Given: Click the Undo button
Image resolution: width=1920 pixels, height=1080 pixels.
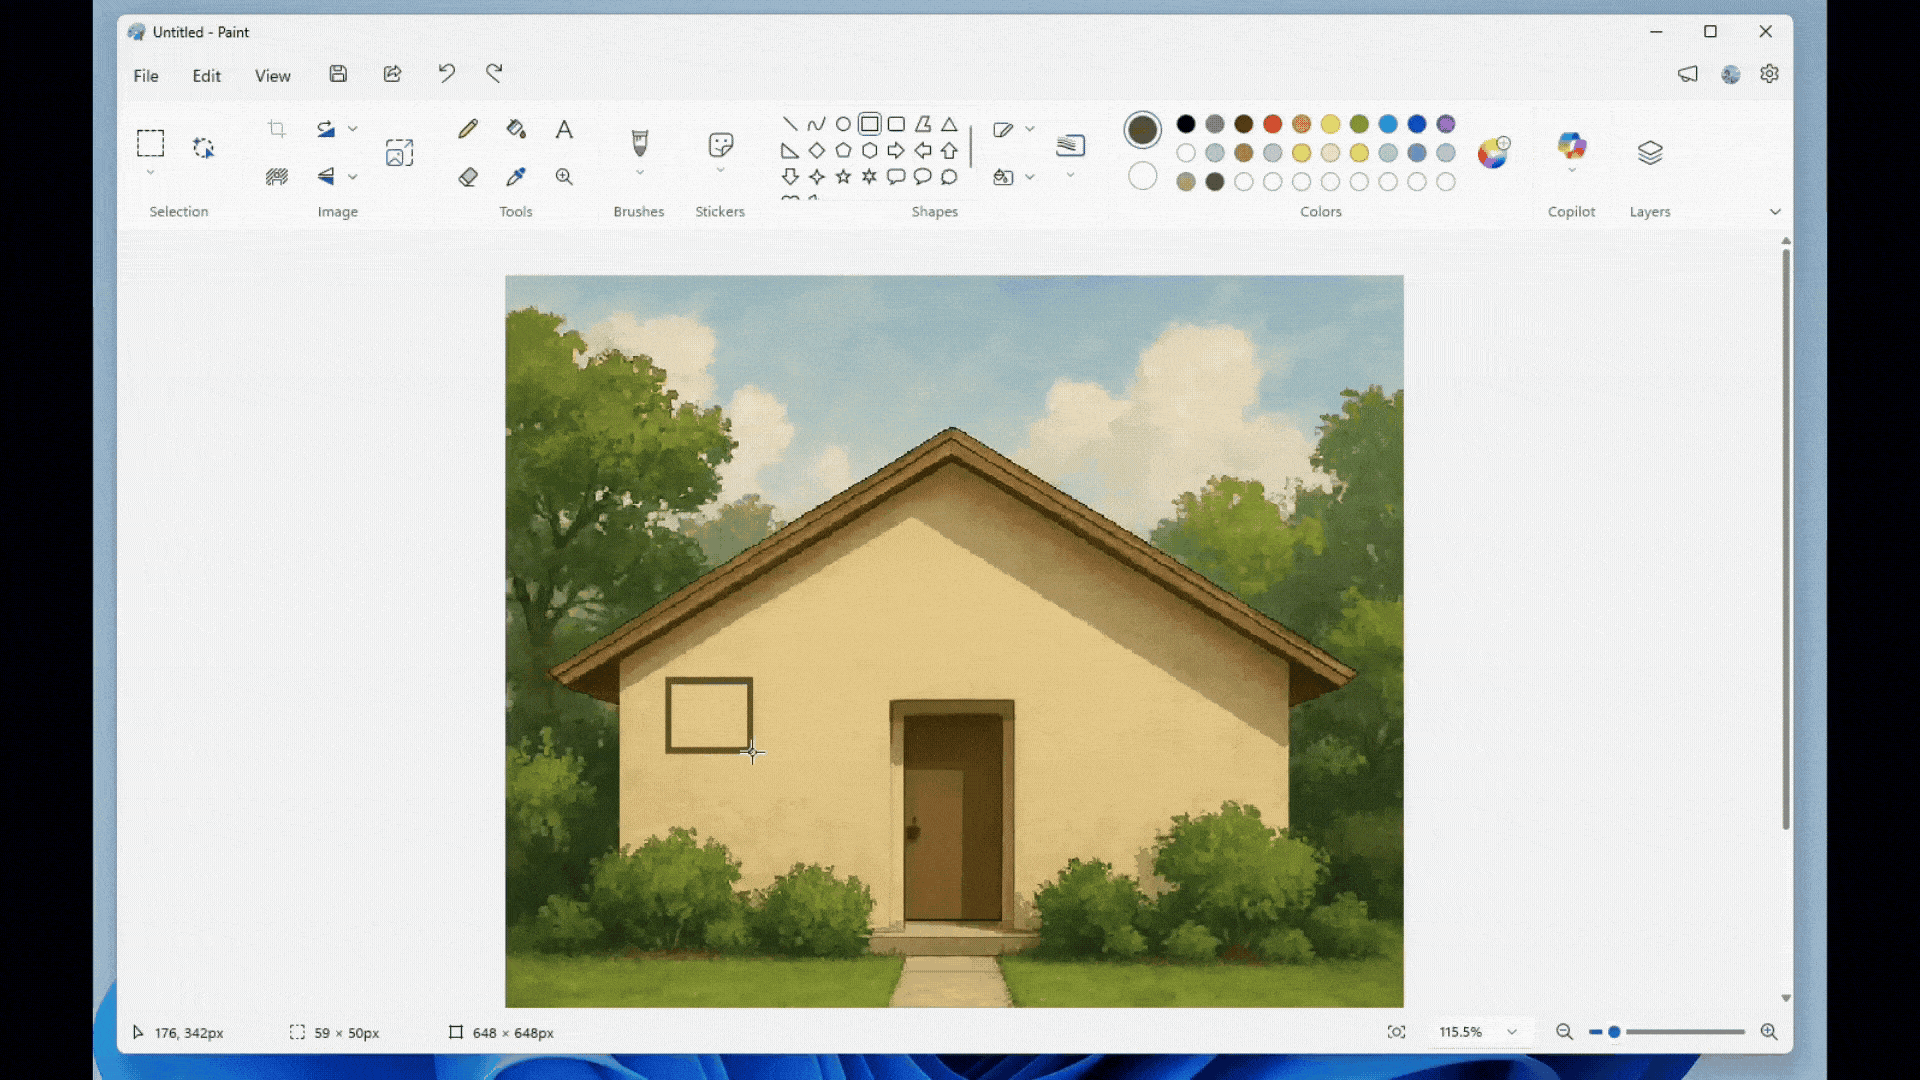Looking at the screenshot, I should [446, 73].
